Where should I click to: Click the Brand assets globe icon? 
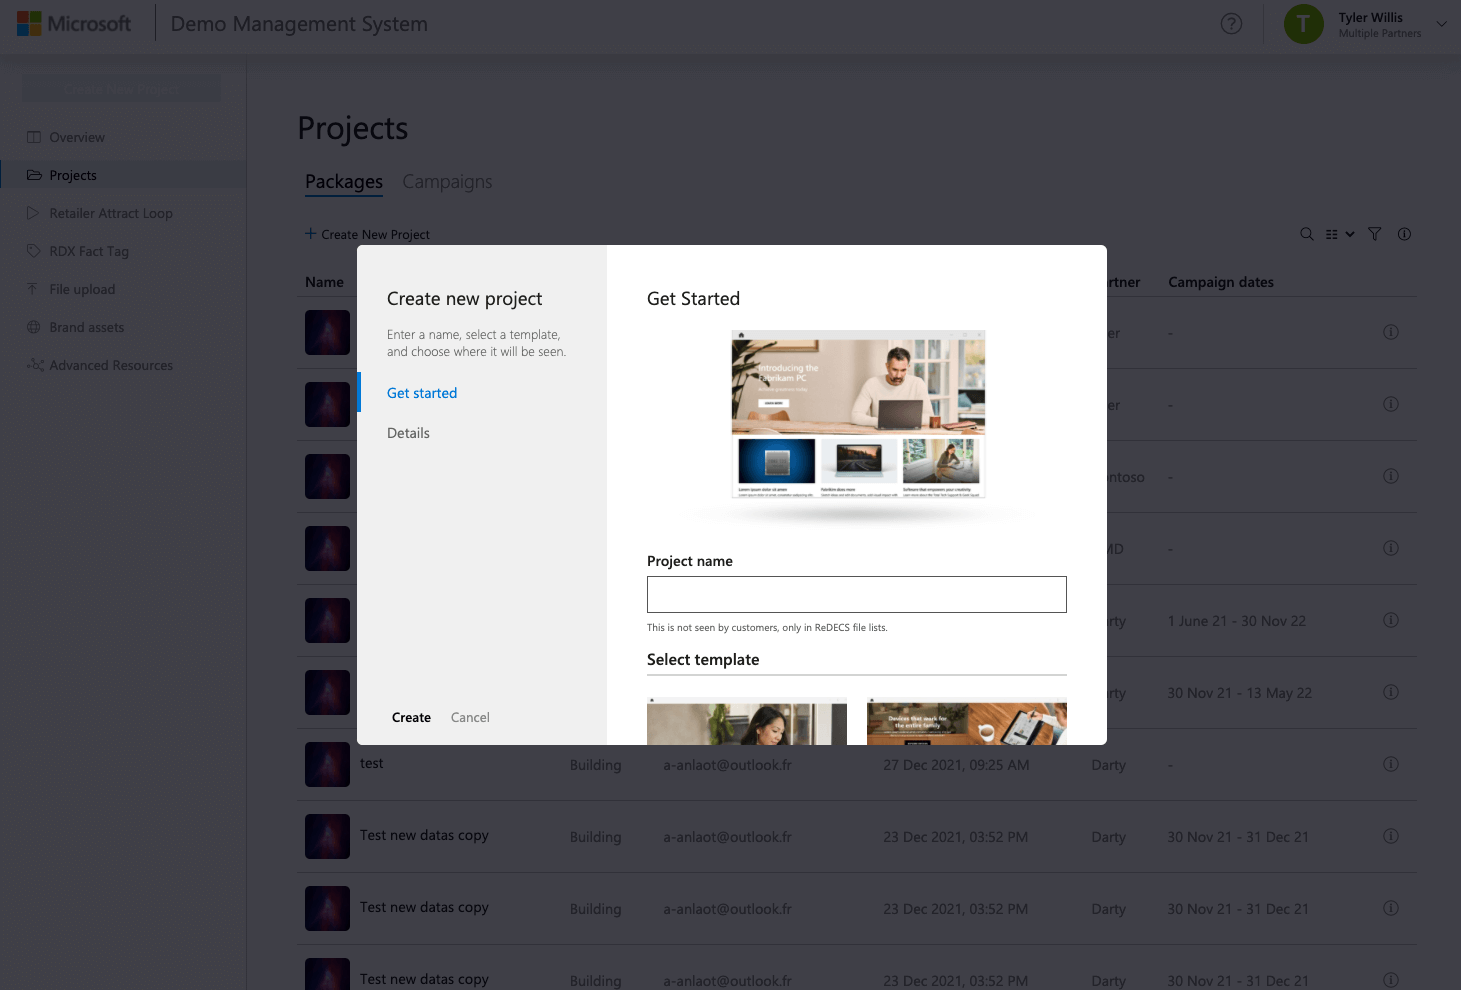34,327
